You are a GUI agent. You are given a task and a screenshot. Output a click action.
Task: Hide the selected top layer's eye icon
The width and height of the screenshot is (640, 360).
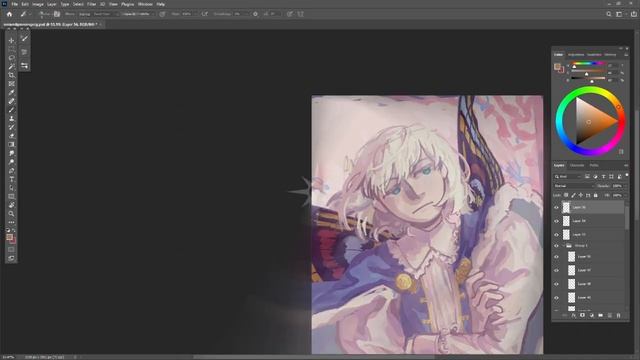[556, 207]
